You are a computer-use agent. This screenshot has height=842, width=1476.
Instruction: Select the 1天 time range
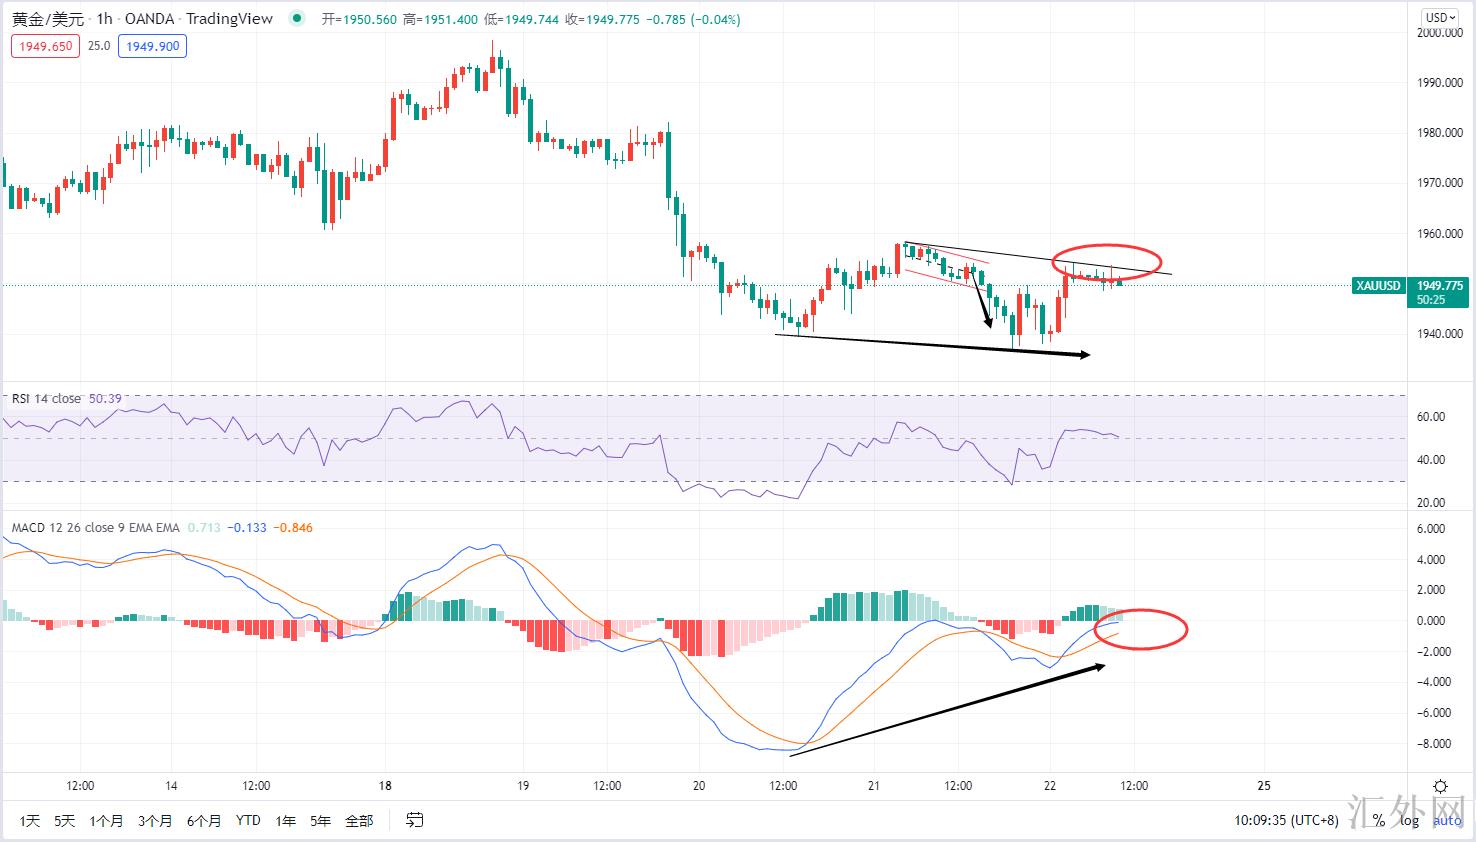click(29, 820)
